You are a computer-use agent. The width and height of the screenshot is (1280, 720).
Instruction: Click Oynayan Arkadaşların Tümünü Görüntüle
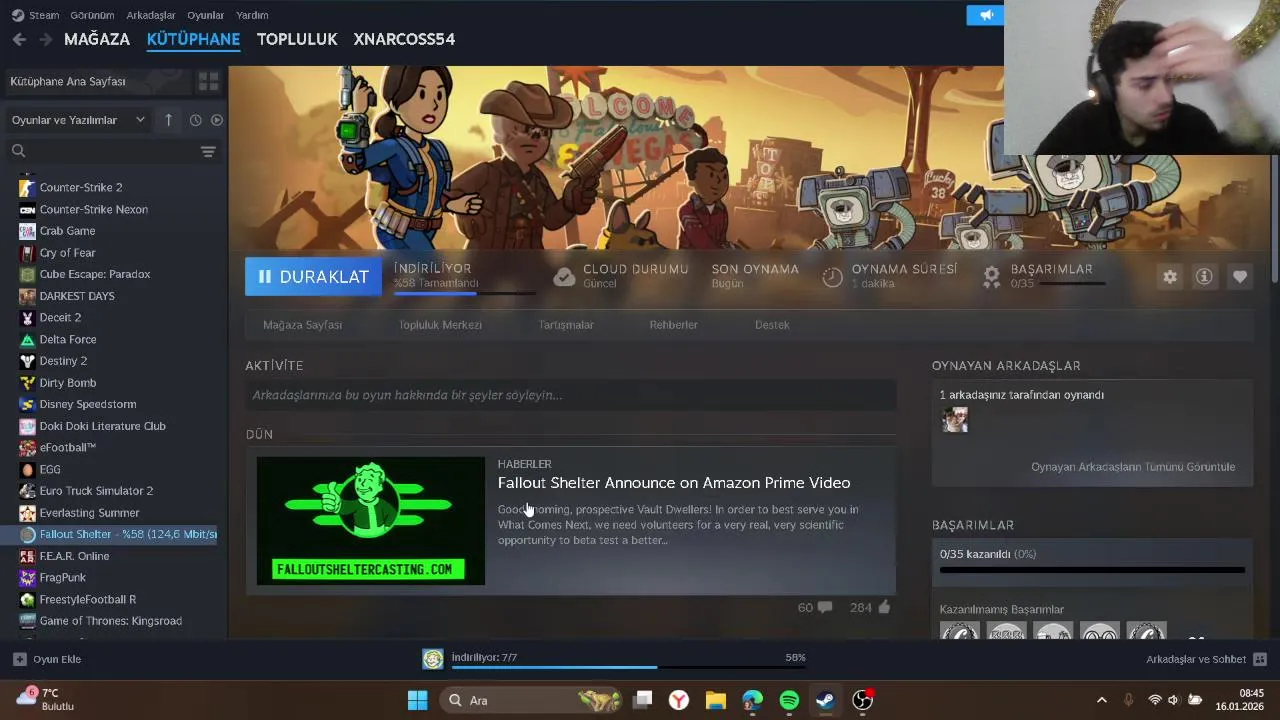click(x=1133, y=467)
